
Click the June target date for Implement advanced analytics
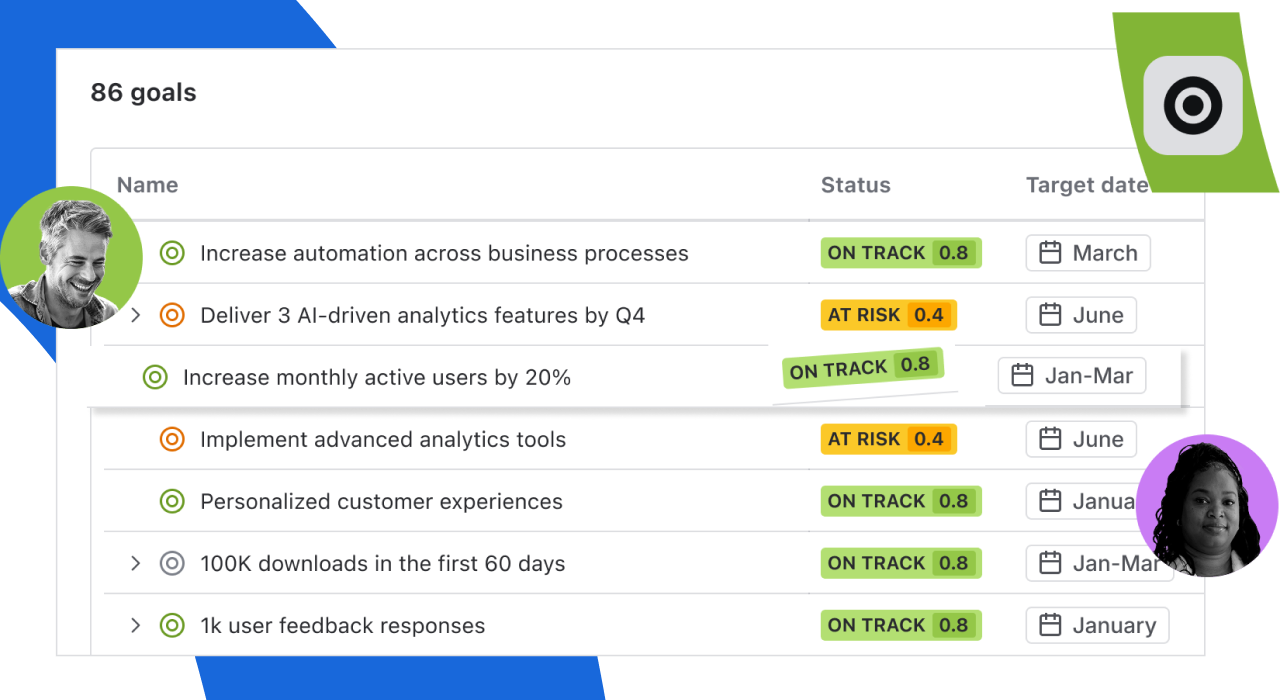[x=1081, y=439]
